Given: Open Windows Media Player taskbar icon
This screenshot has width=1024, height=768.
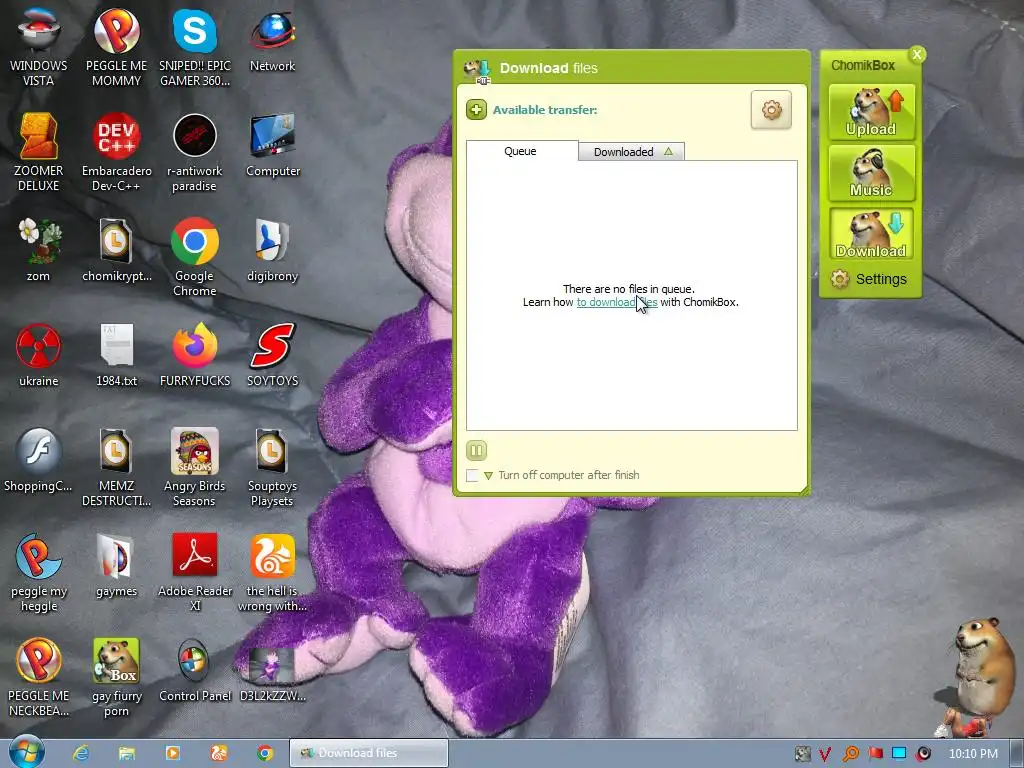Looking at the screenshot, I should [x=173, y=753].
